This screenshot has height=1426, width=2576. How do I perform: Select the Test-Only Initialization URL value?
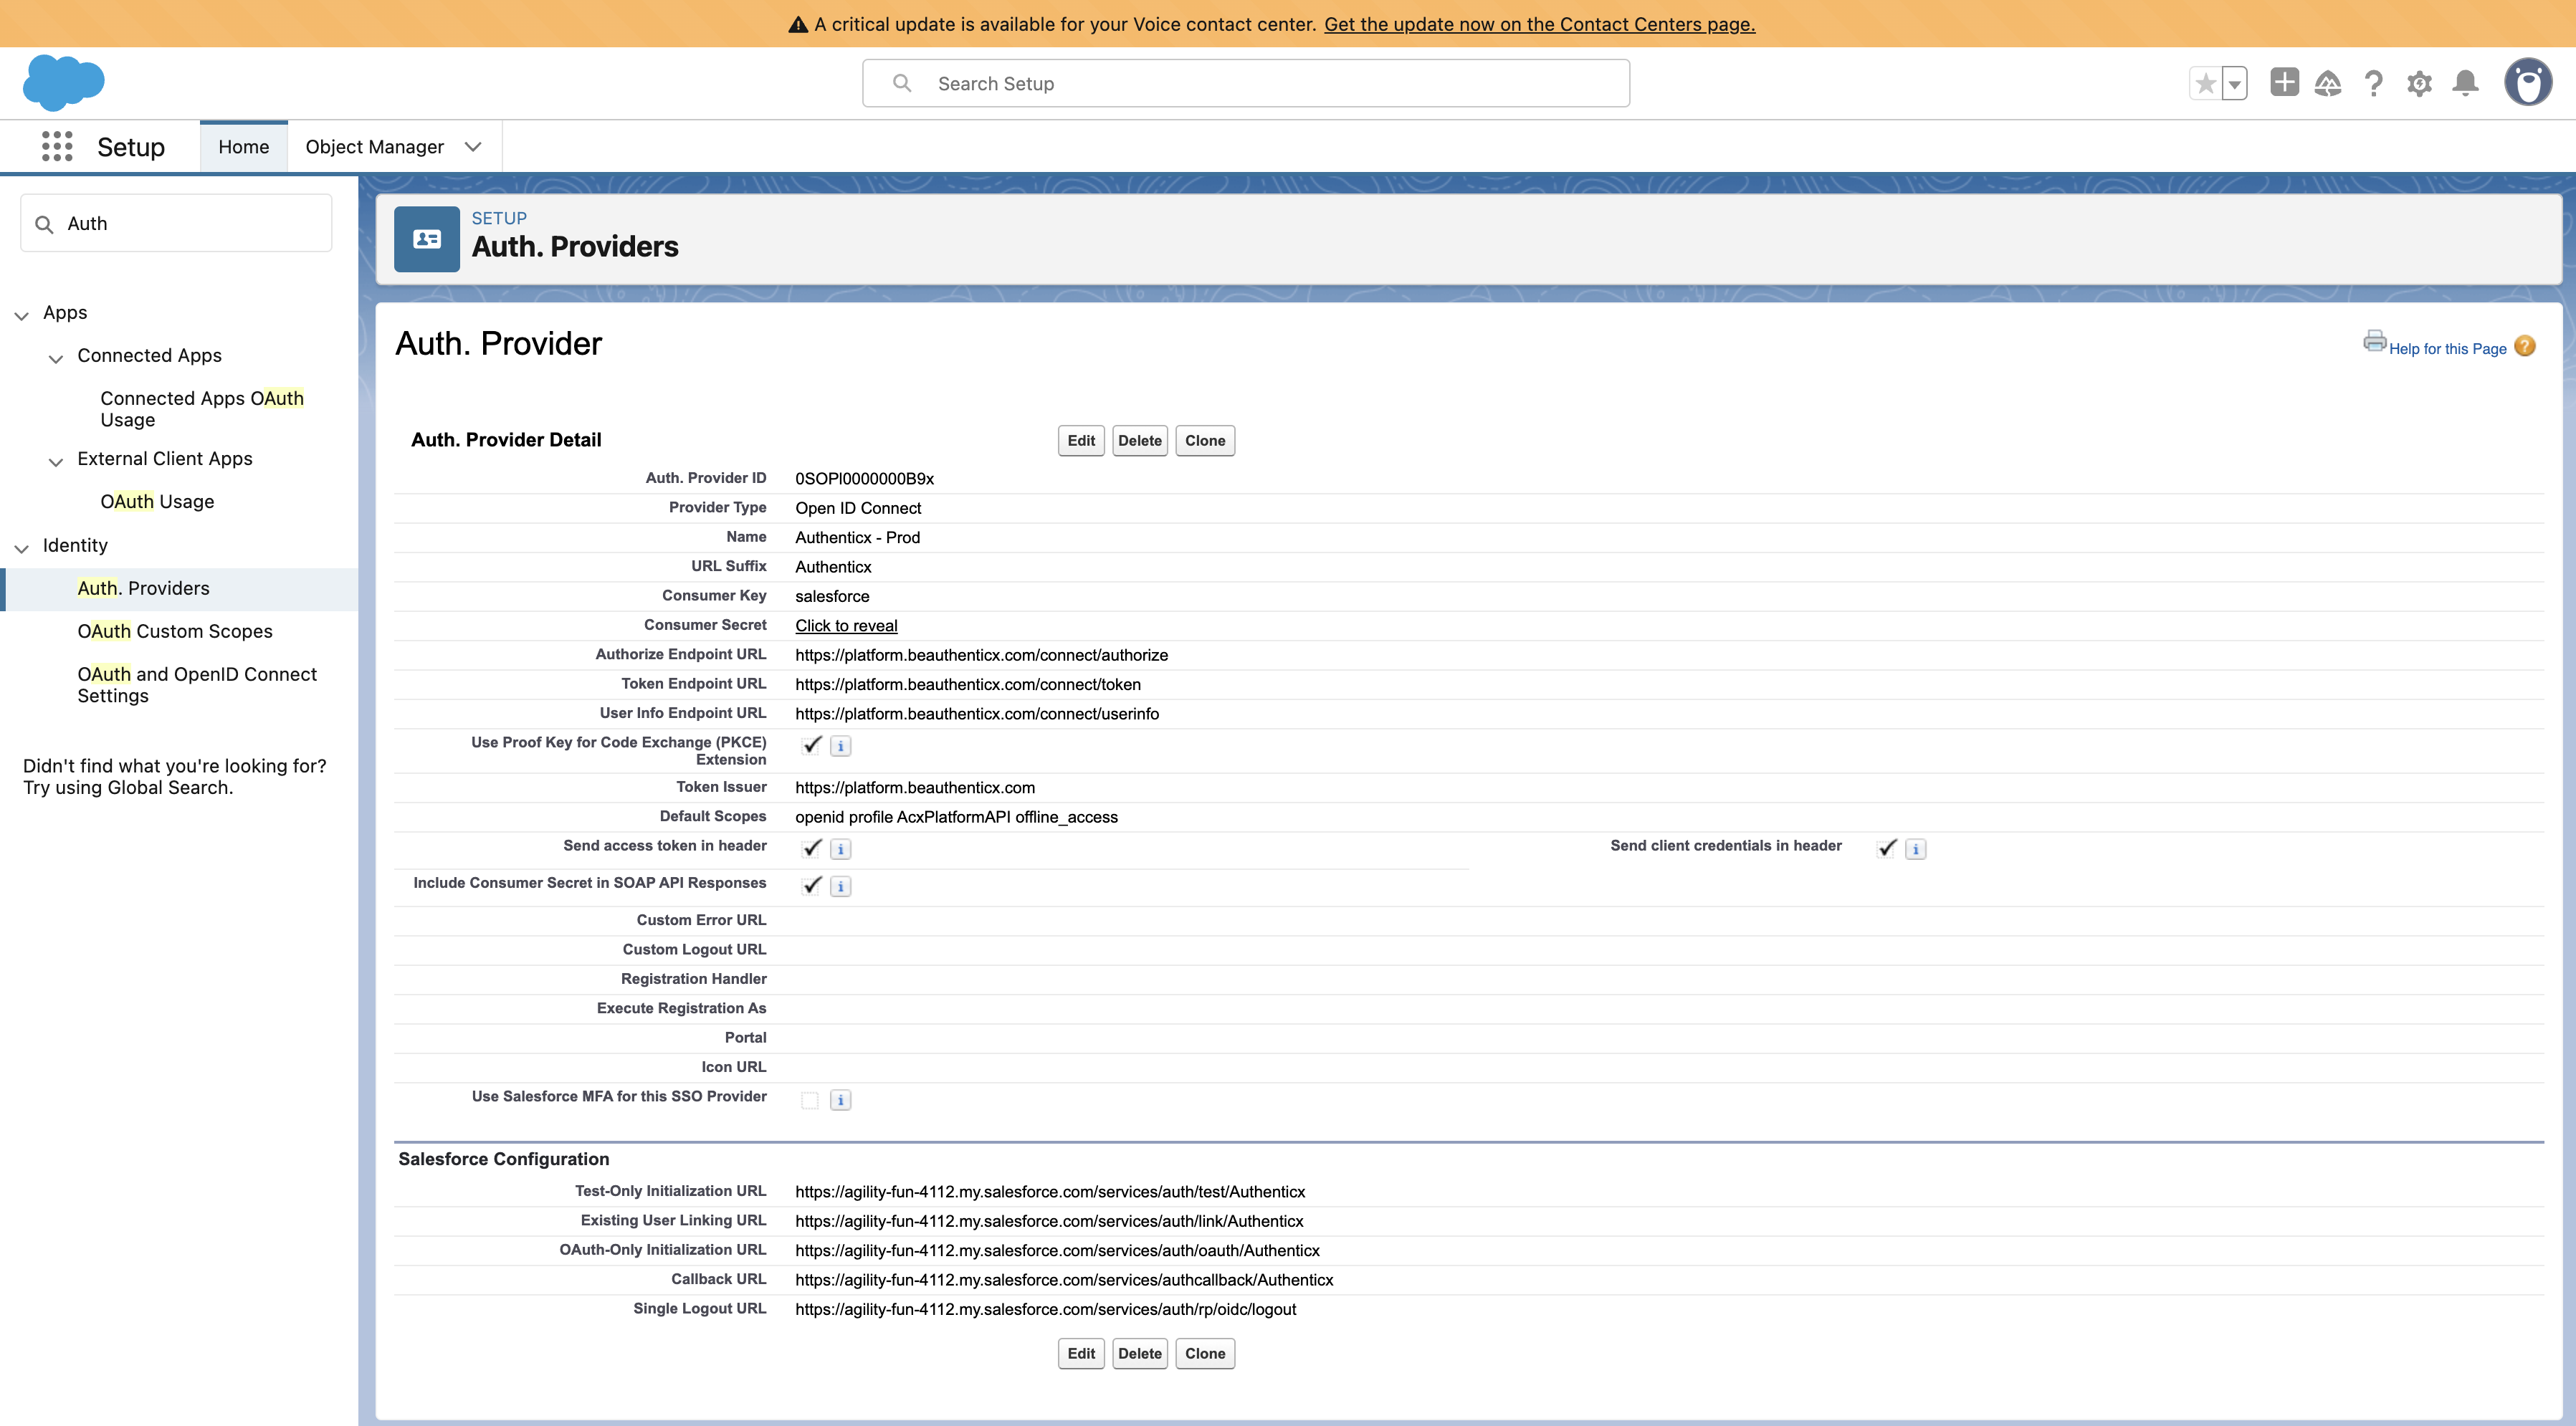pos(1050,1192)
